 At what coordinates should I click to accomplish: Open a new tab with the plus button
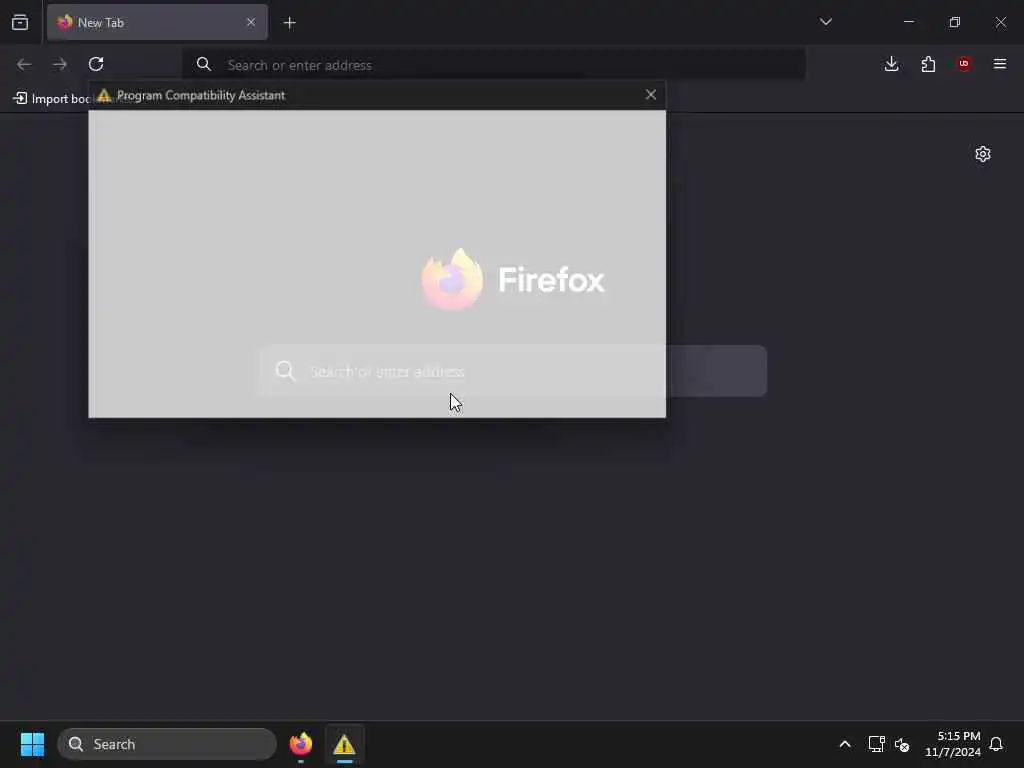click(289, 23)
